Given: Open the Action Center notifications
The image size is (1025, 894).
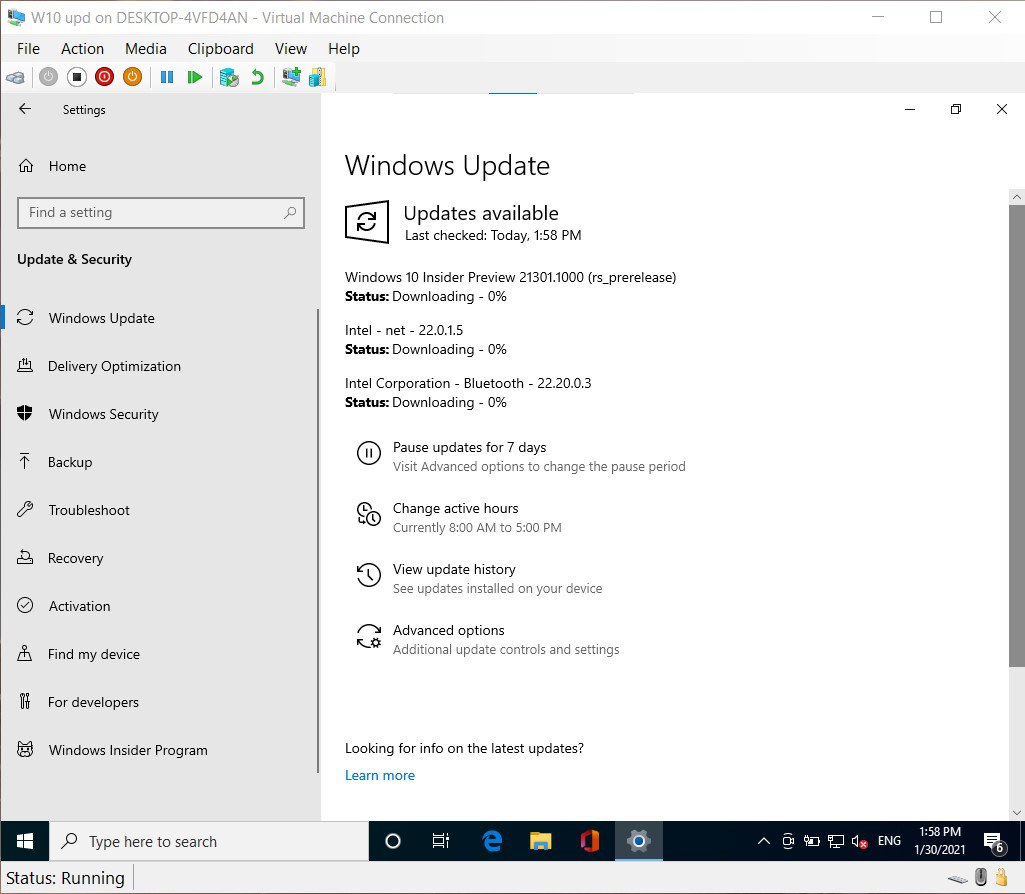Looking at the screenshot, I should tap(994, 842).
